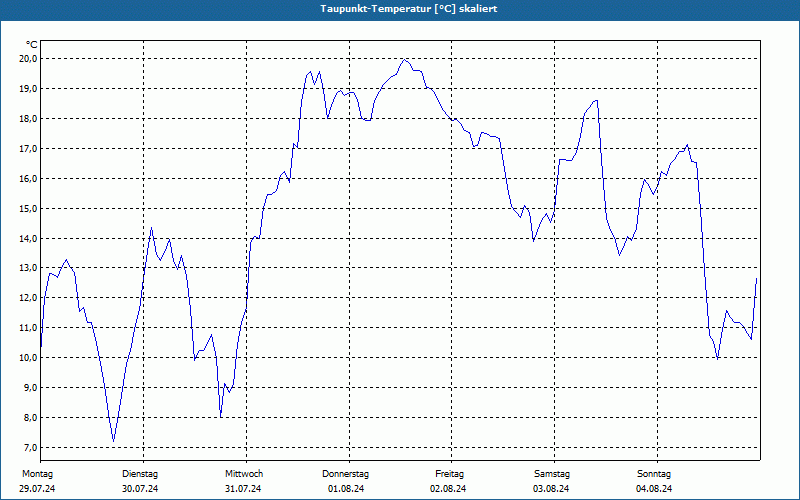
Task: Click the date 04.08.24
Action: 654,489
